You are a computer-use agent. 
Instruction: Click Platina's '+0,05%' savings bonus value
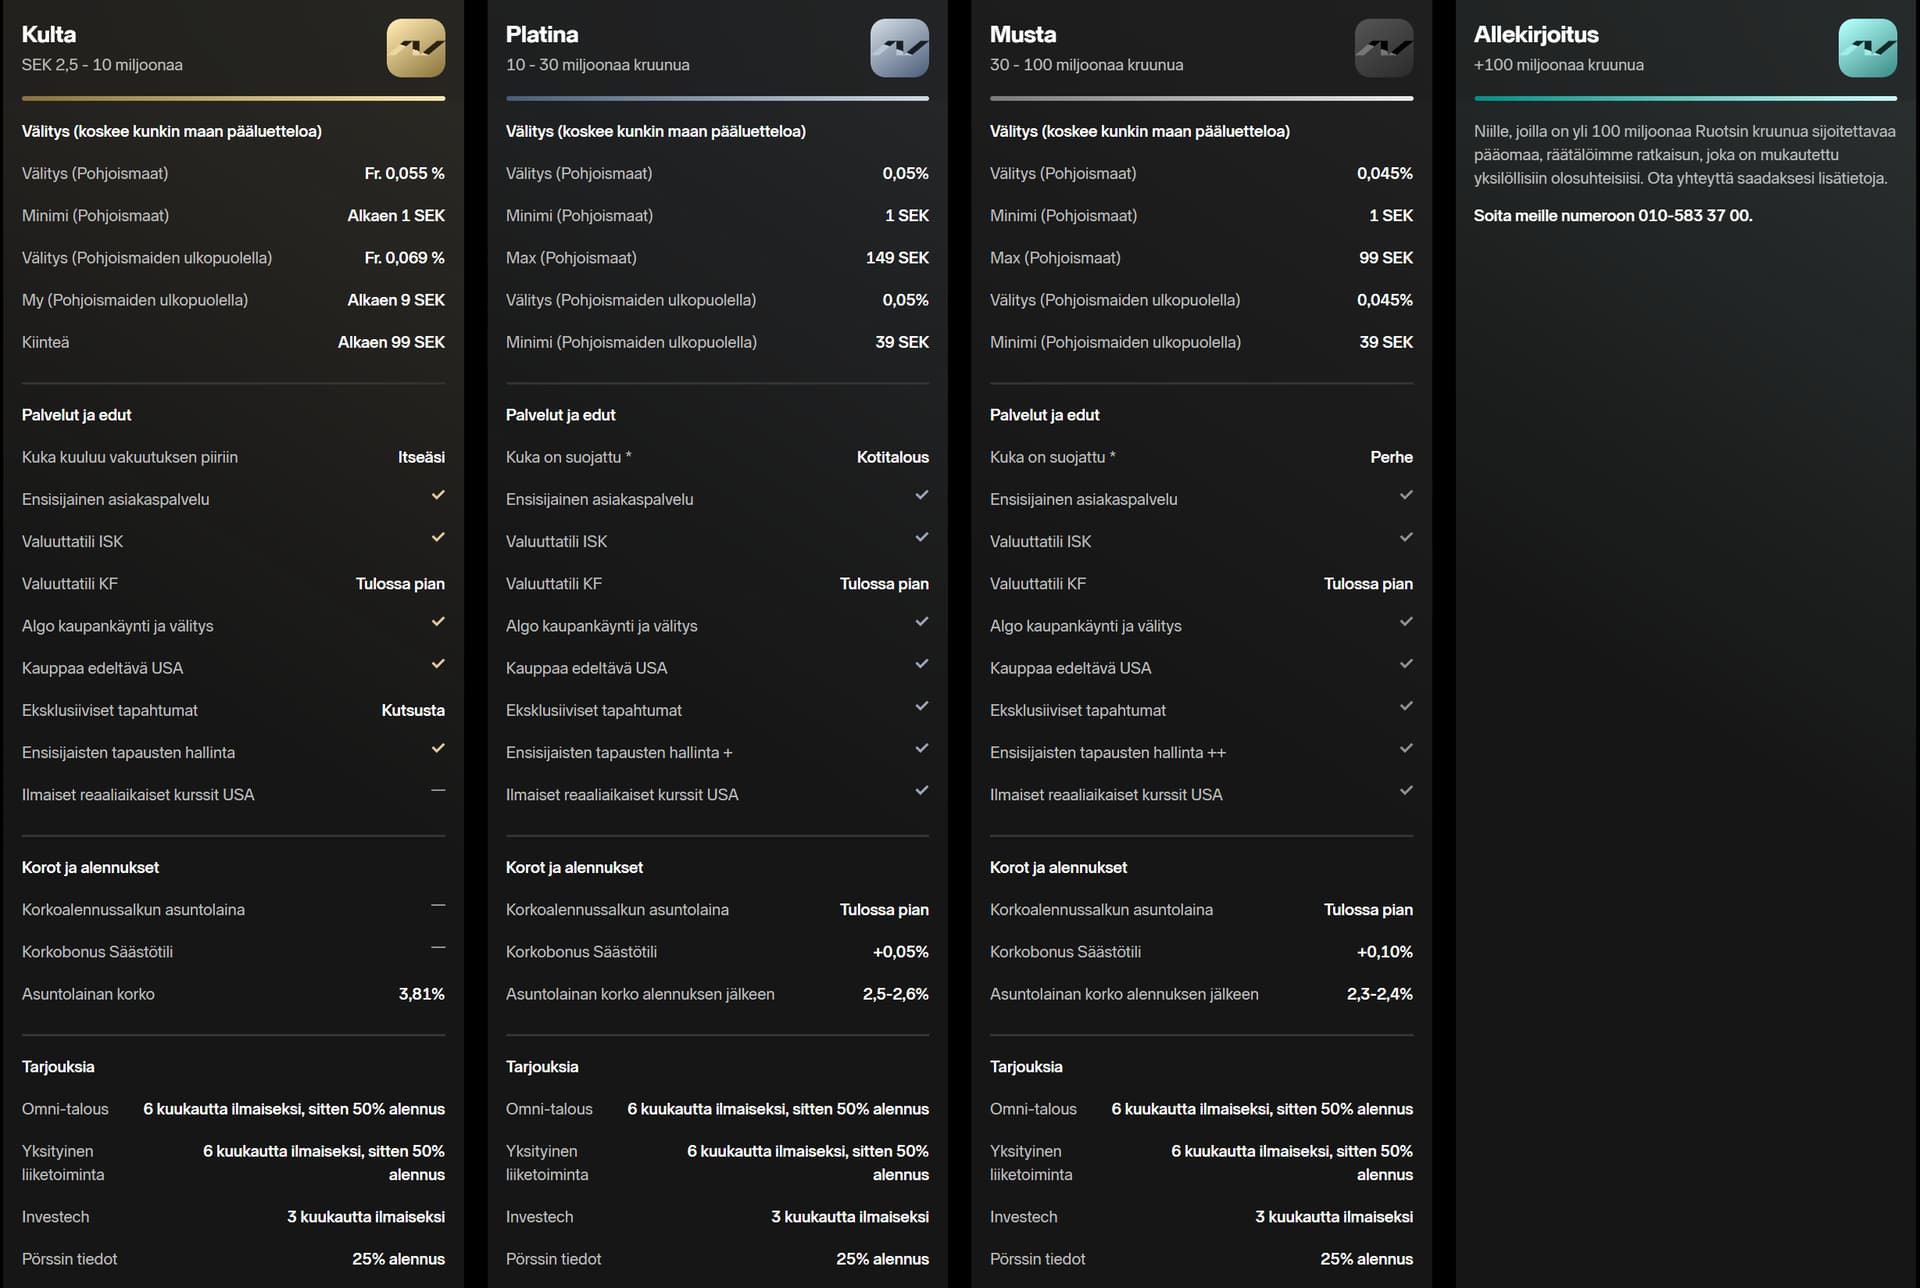tap(900, 952)
